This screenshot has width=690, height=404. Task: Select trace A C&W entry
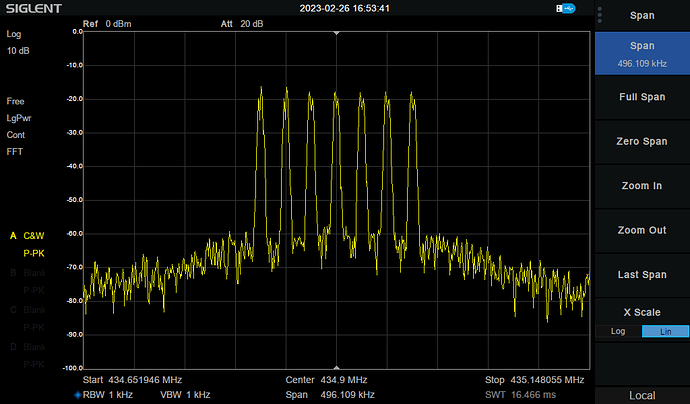click(27, 236)
